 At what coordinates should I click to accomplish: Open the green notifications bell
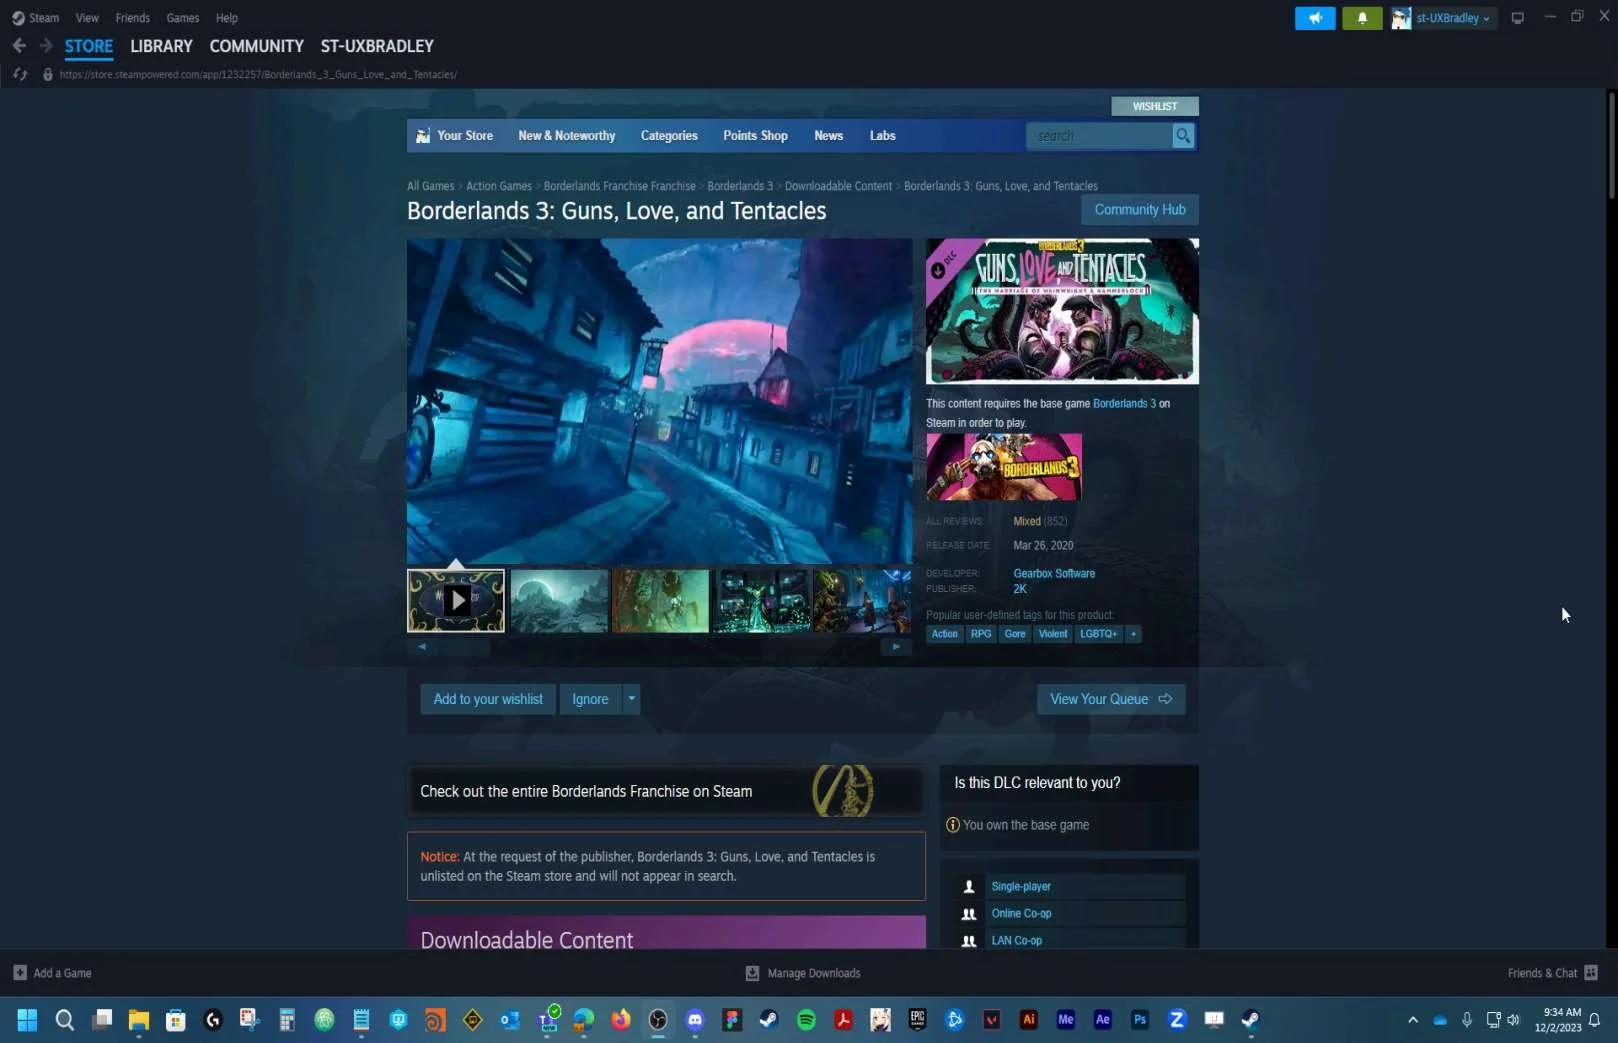(x=1362, y=18)
